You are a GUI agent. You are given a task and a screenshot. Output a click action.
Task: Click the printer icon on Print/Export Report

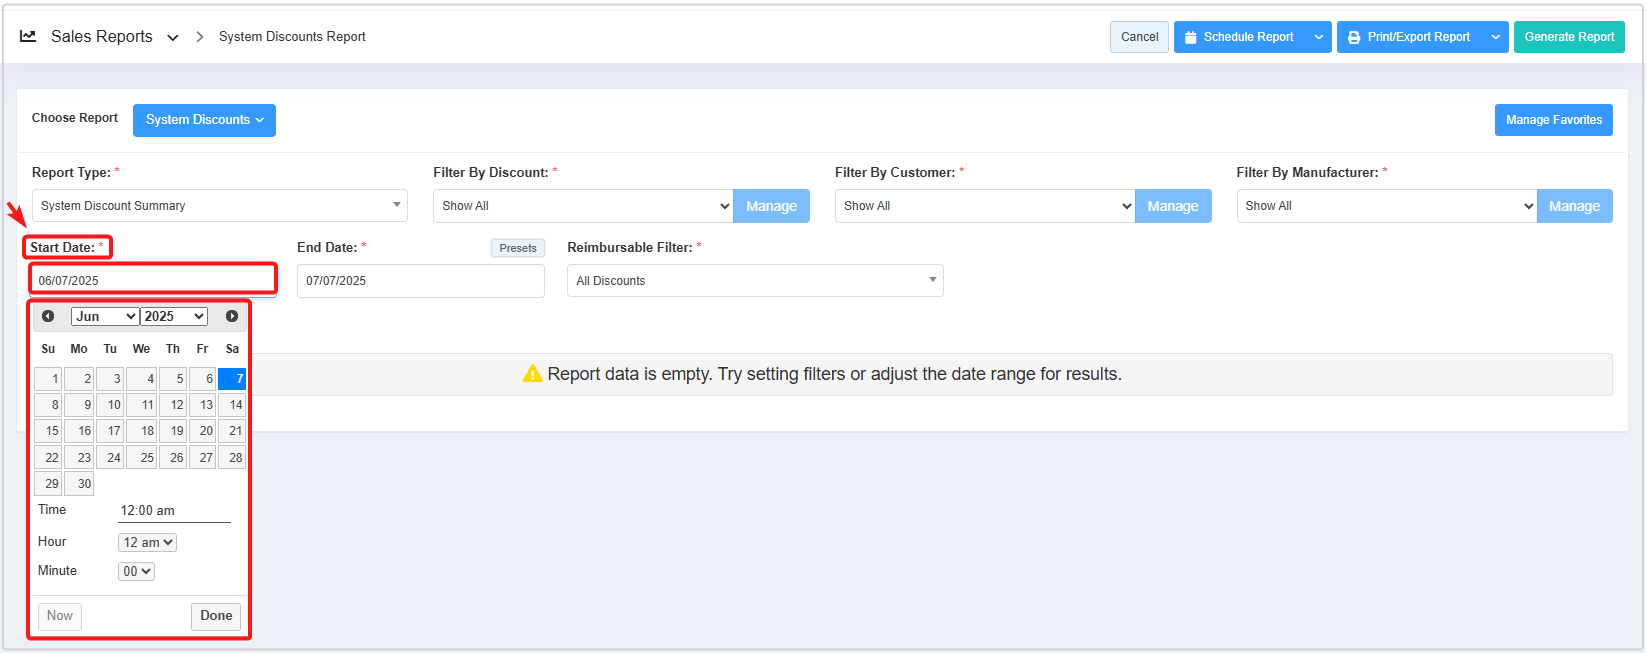1354,37
